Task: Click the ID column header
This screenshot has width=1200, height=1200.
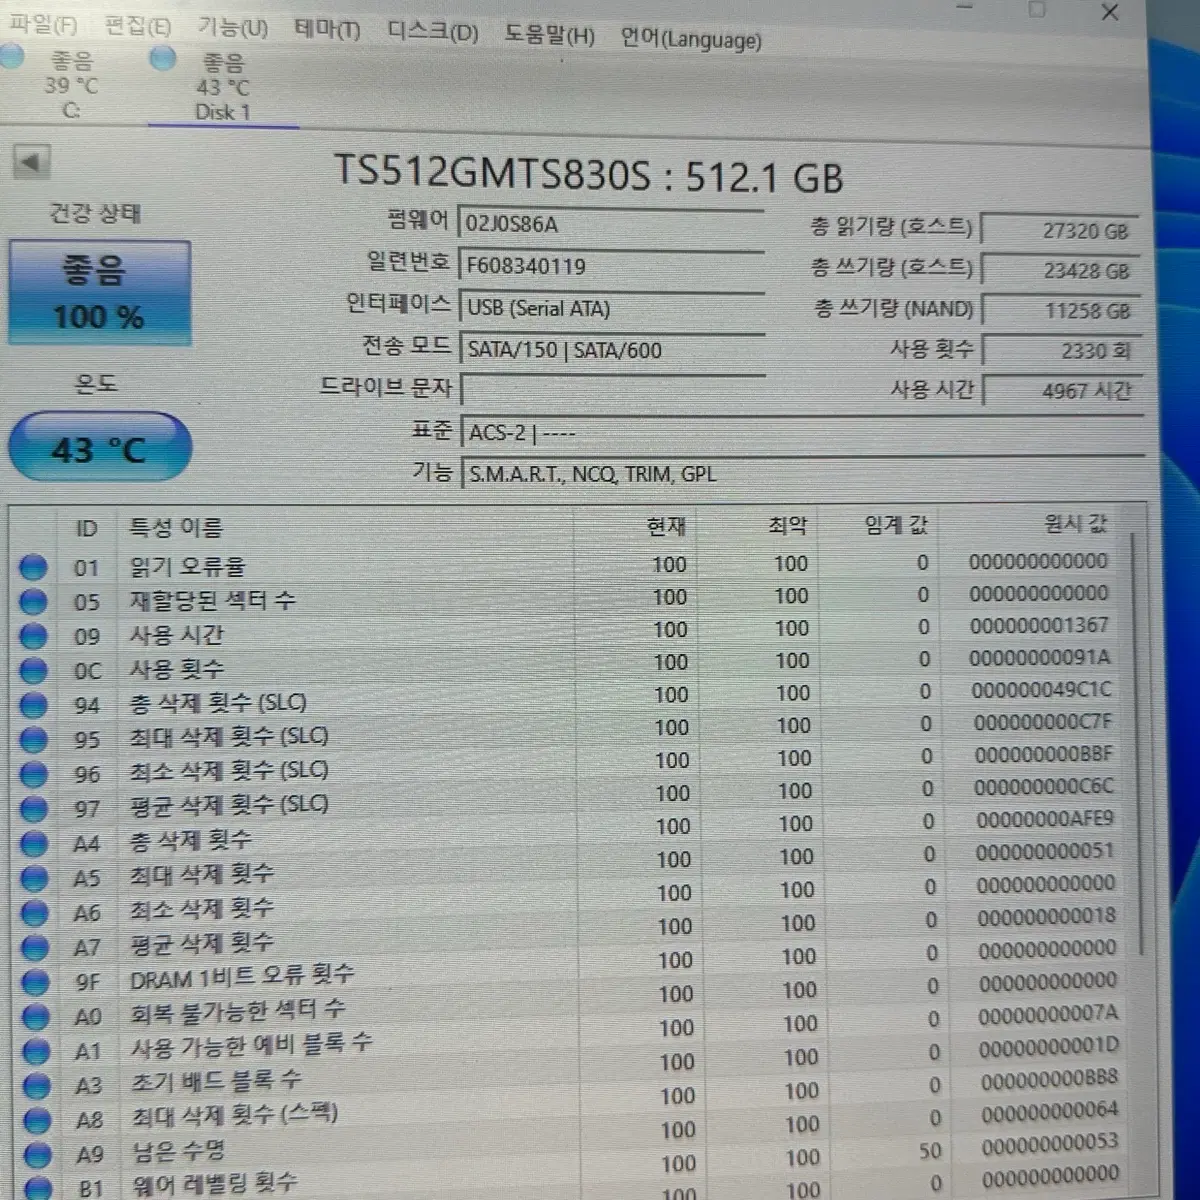Action: [x=87, y=528]
